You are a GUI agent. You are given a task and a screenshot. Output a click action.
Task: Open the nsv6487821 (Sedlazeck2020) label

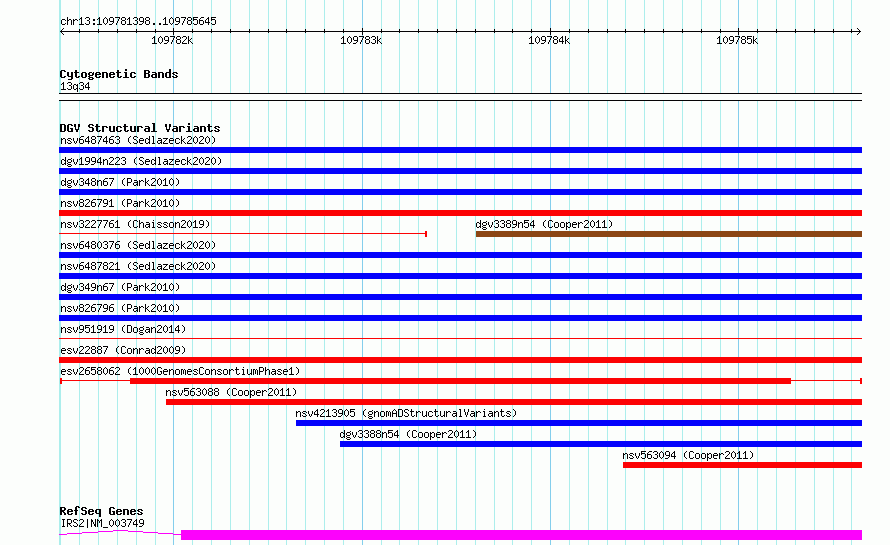tap(138, 266)
